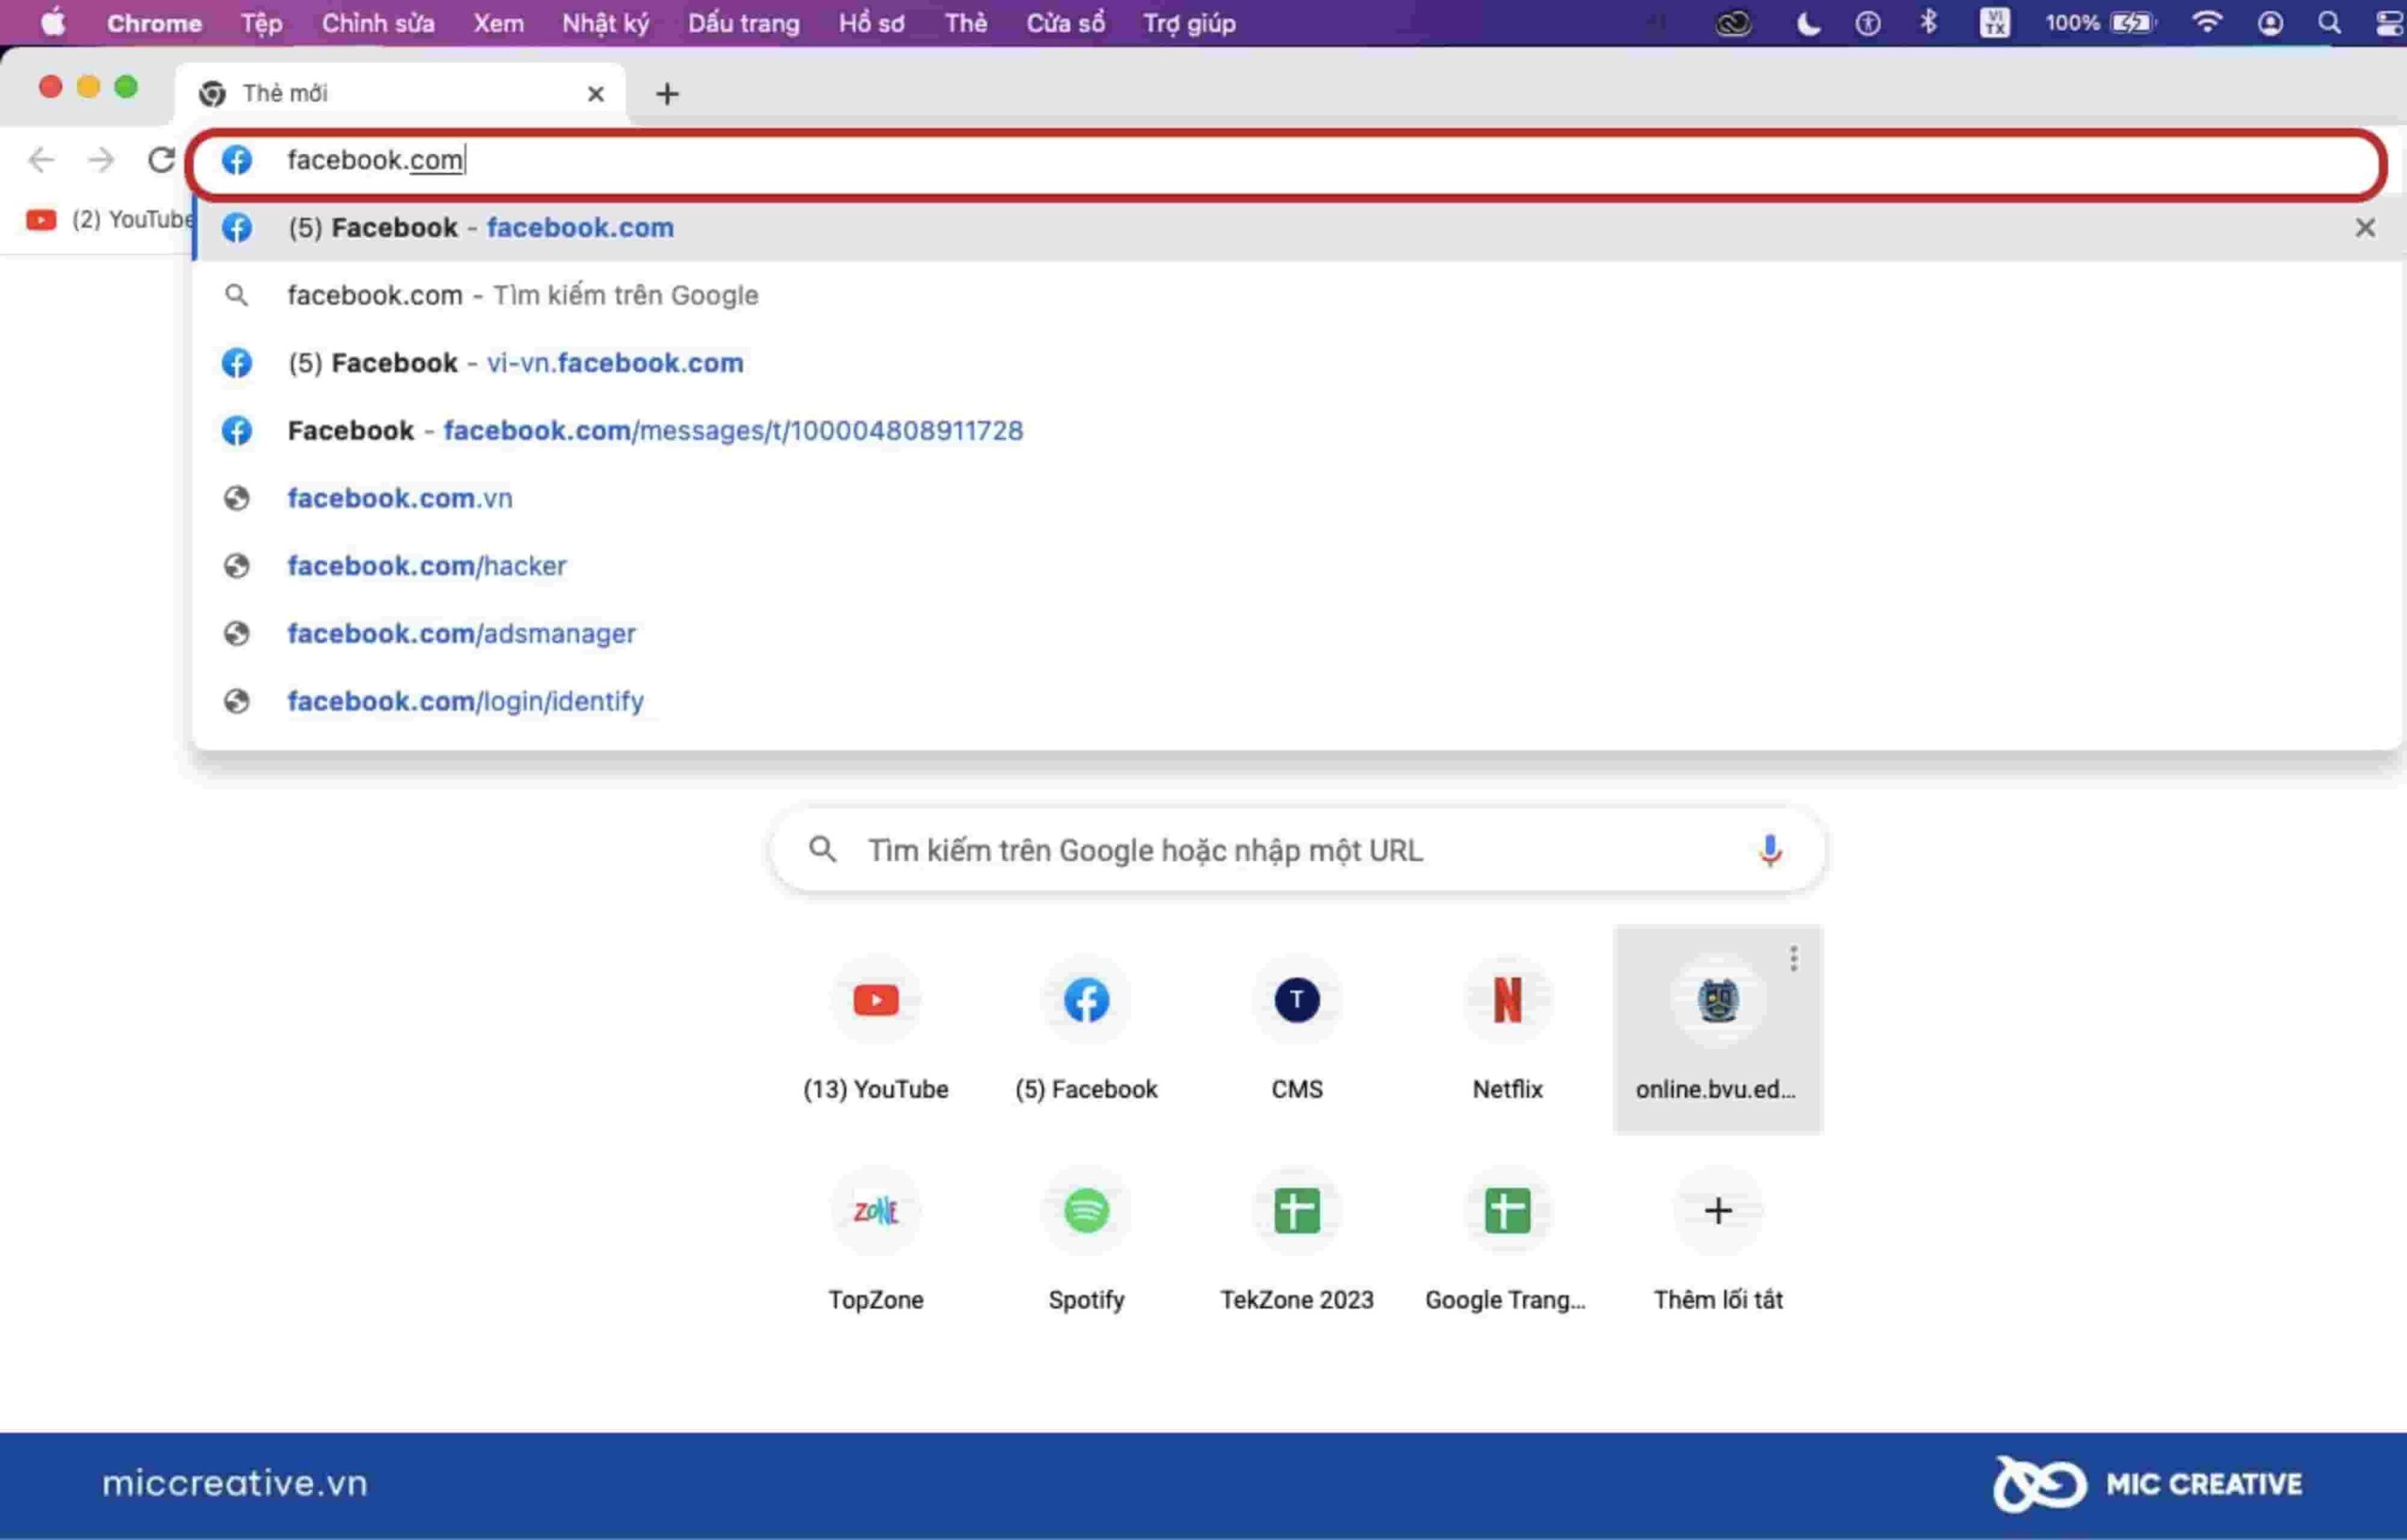Viewport: 2407px width, 1540px height.
Task: Open the Hồ sơ menu
Action: (x=871, y=23)
